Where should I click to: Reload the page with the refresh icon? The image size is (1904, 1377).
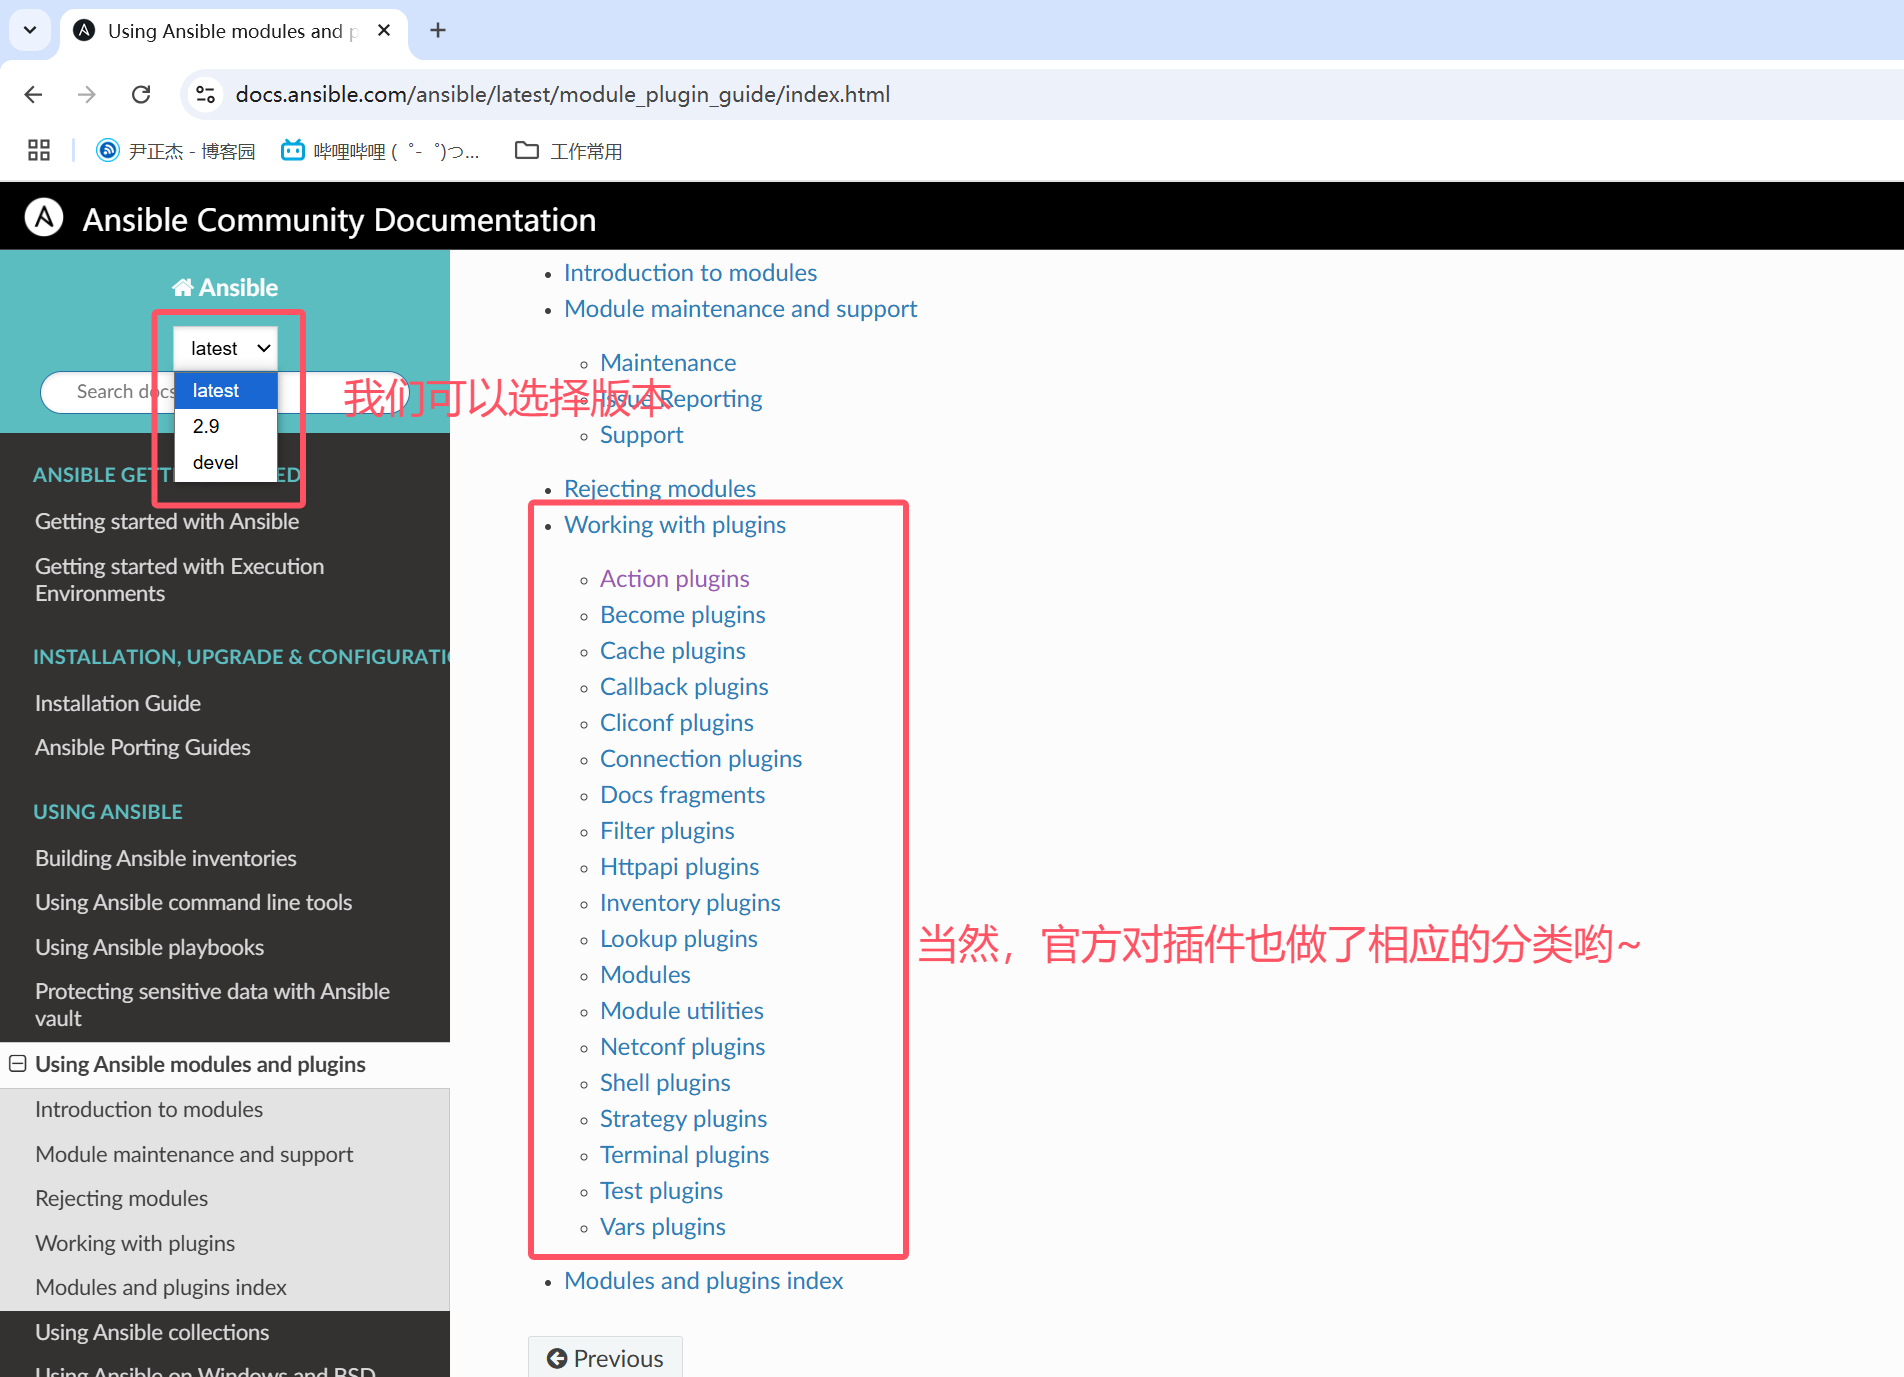pos(141,94)
